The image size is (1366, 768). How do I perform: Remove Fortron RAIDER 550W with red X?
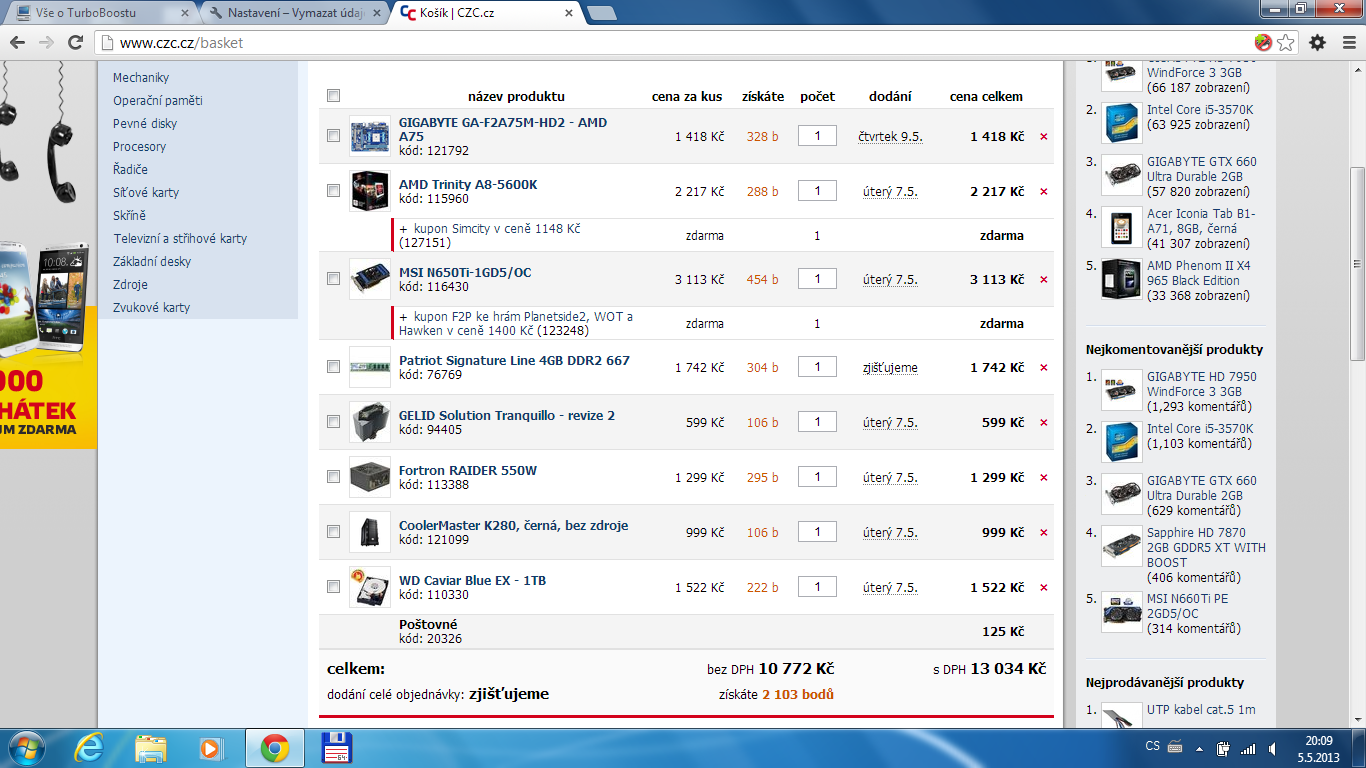(x=1044, y=478)
